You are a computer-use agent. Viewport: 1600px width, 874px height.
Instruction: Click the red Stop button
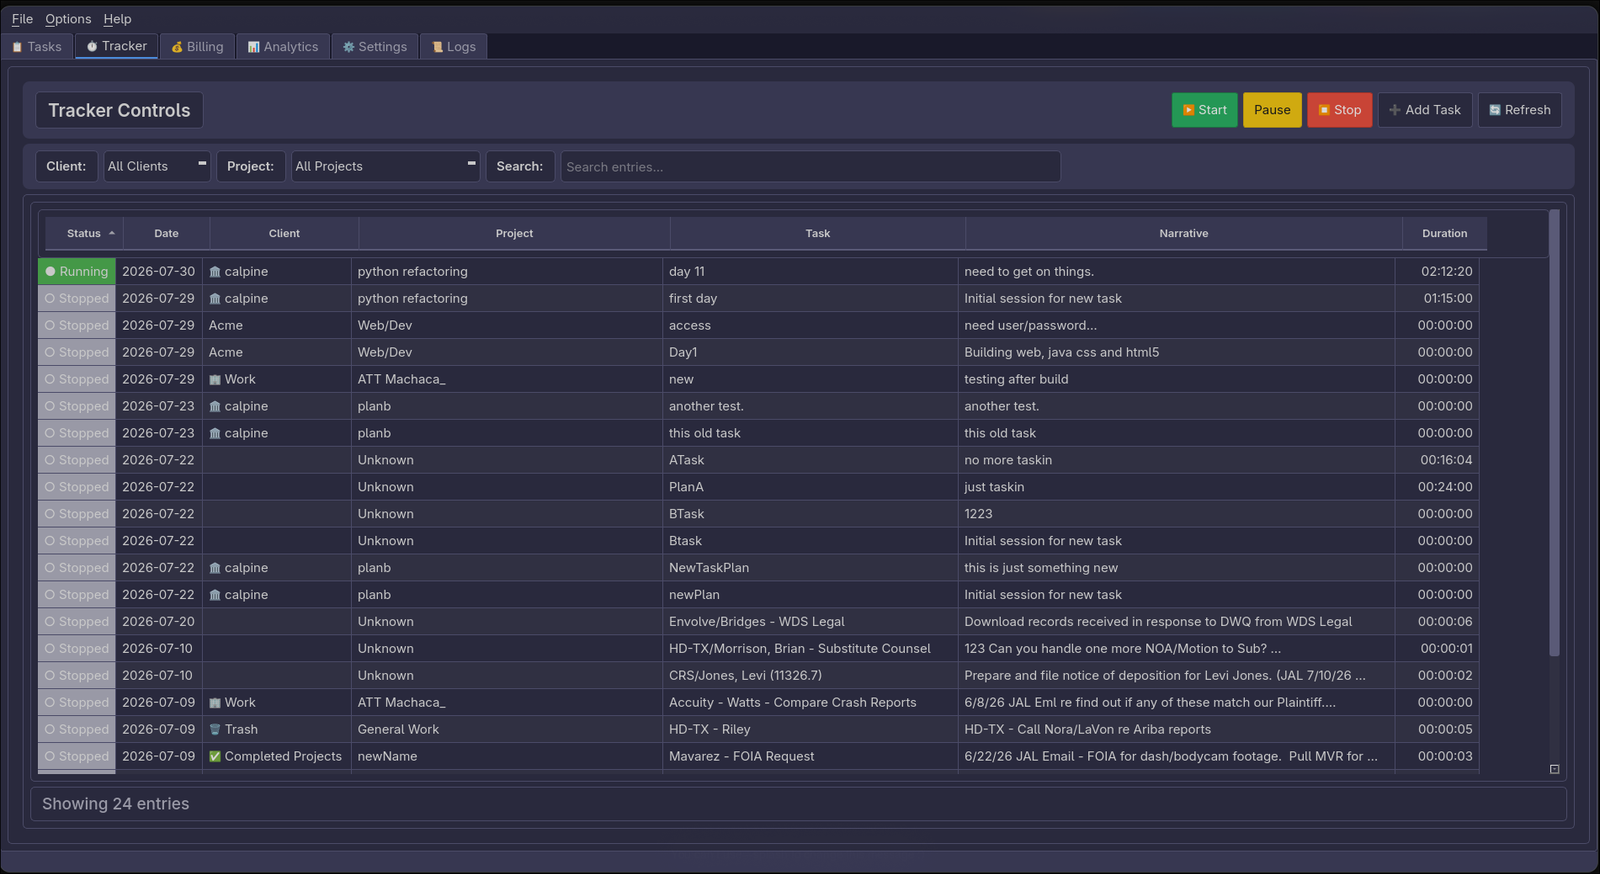click(x=1339, y=110)
